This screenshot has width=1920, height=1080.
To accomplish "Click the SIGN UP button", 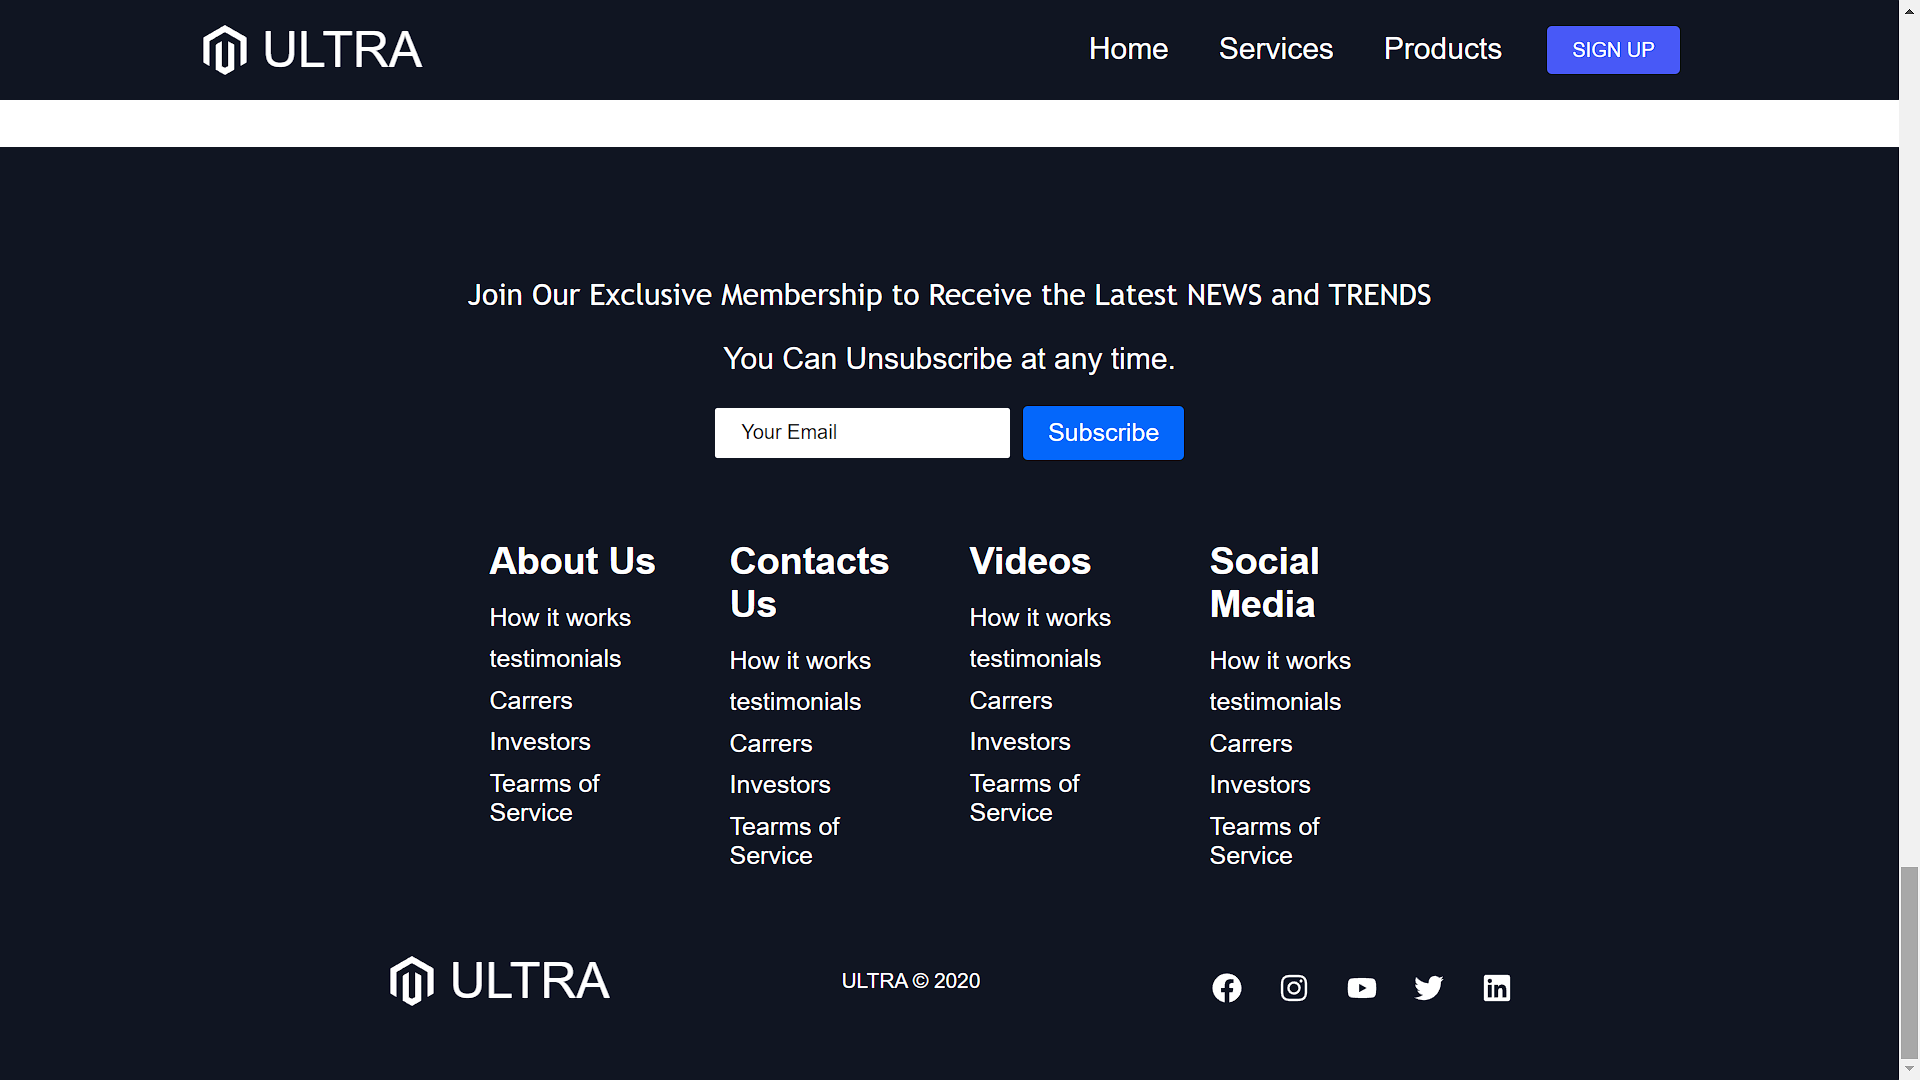I will coord(1613,50).
